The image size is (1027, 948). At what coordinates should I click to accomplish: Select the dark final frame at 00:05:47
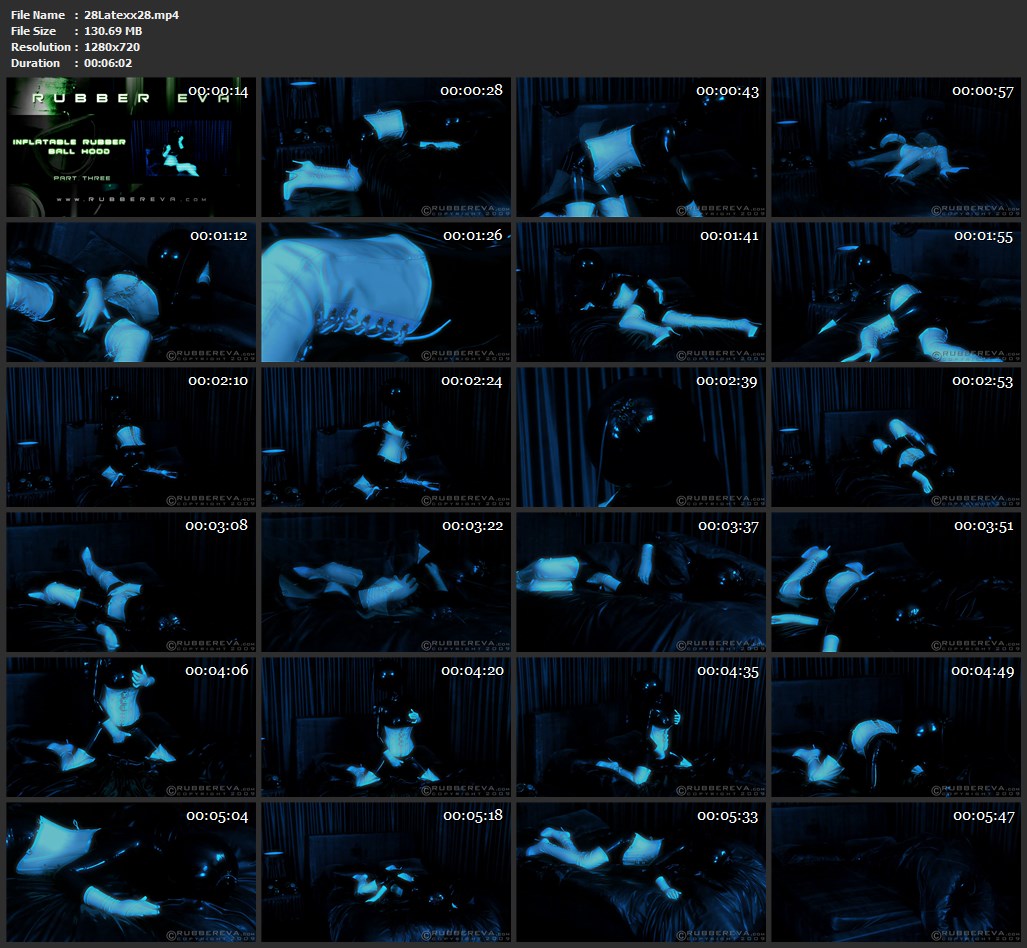[x=896, y=873]
